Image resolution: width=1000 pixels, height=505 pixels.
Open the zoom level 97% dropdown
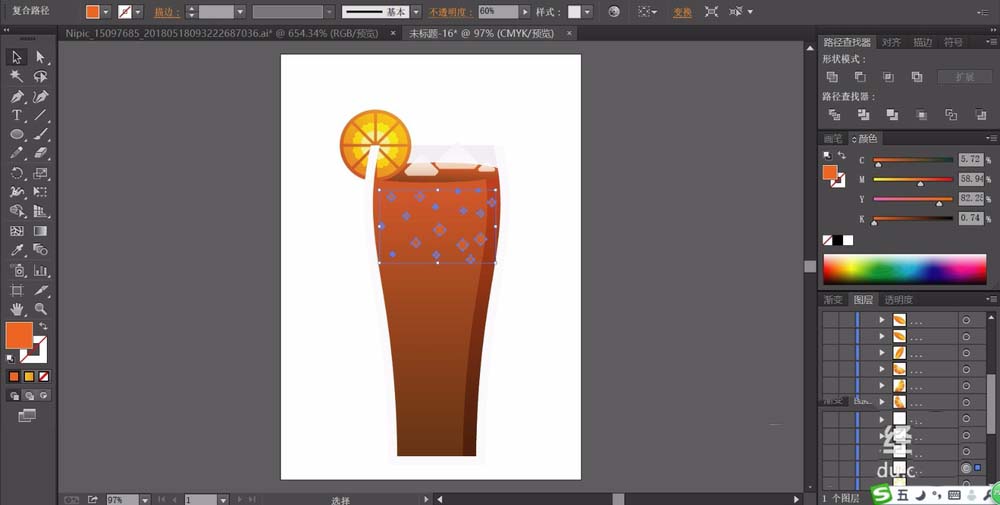pos(145,500)
